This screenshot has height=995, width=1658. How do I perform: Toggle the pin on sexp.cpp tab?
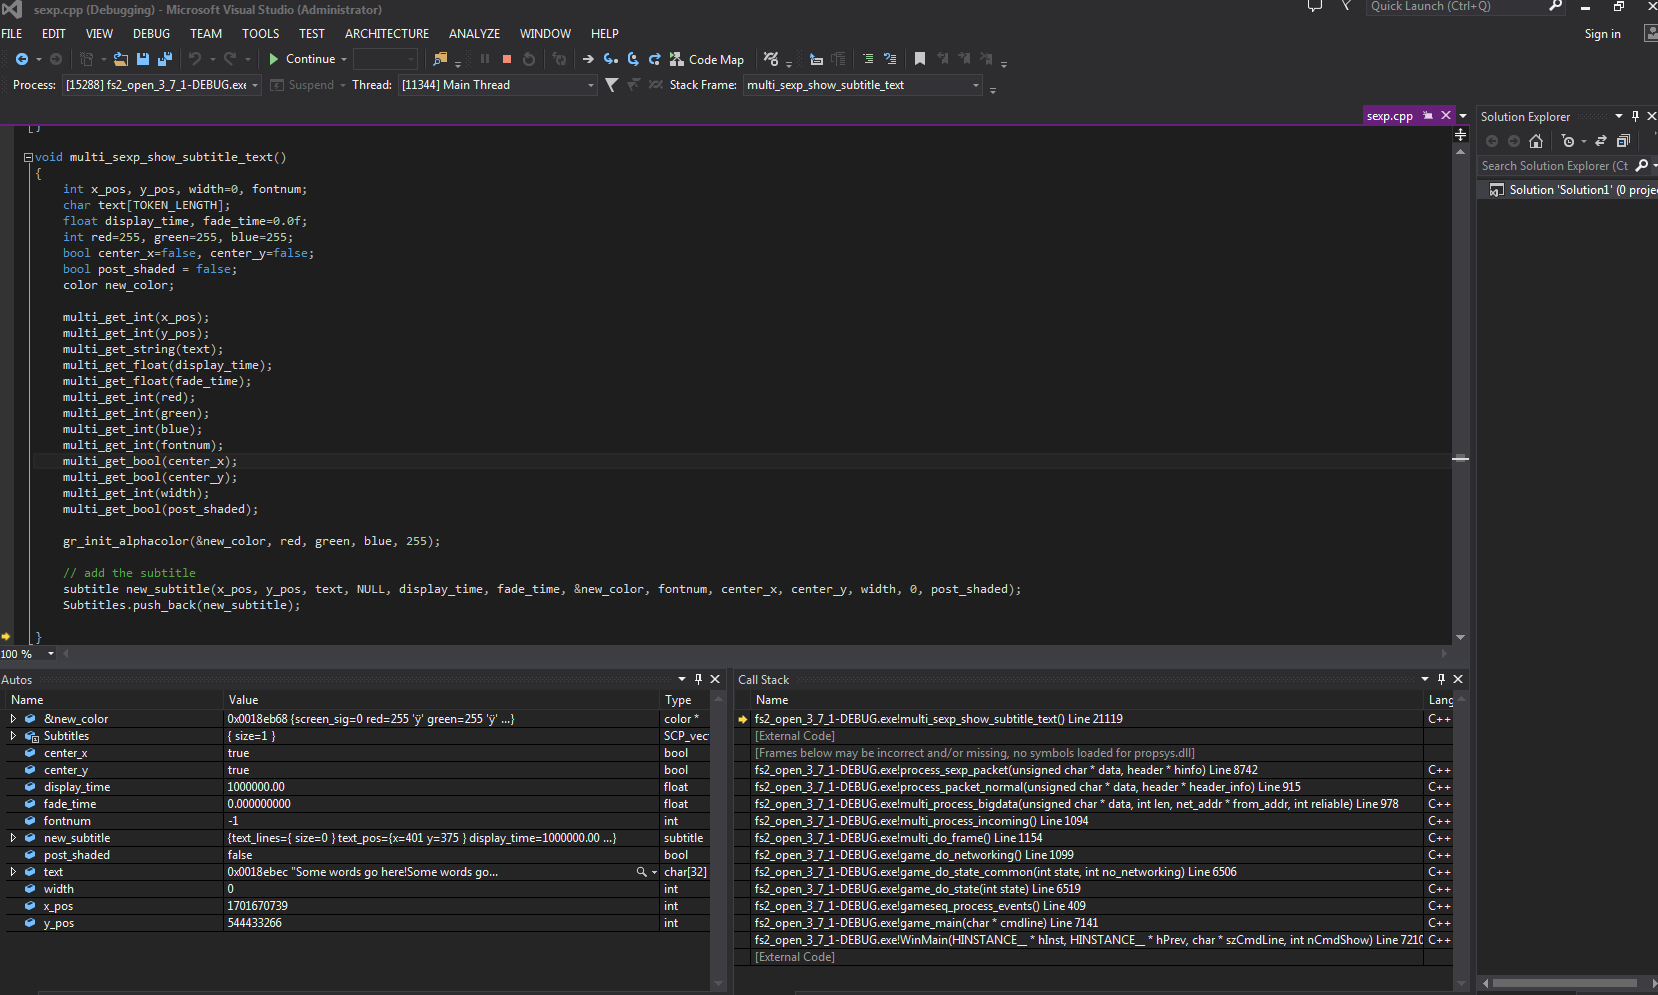click(1428, 116)
